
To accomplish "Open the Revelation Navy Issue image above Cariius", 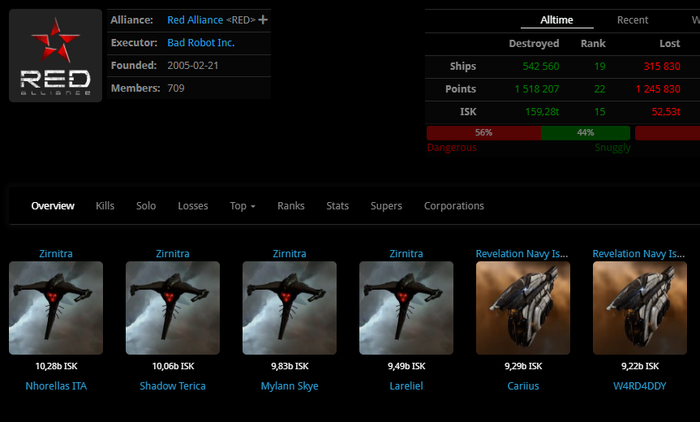I will tap(523, 308).
